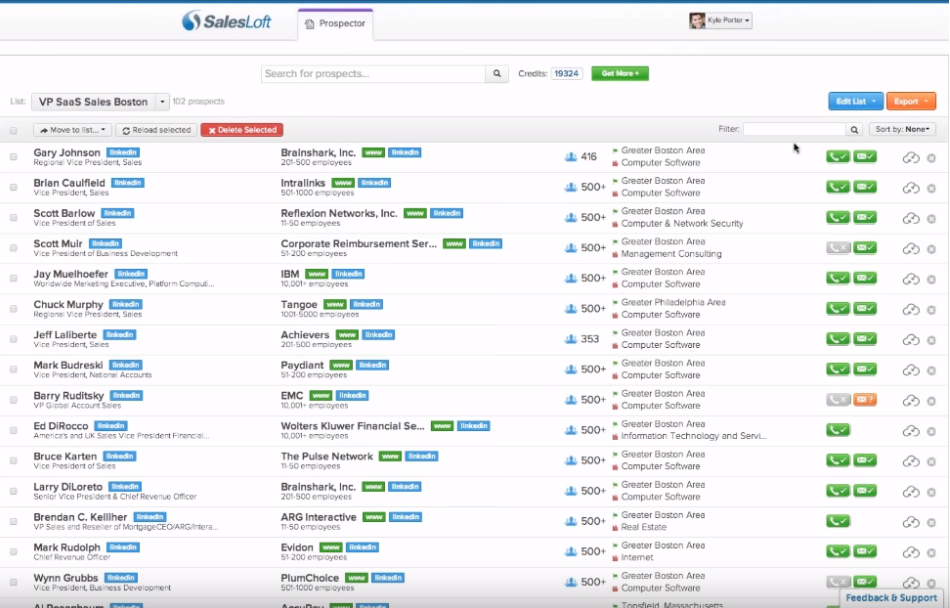950x608 pixels.
Task: Open Gary Johnson prospect name
Action: [x=67, y=153]
